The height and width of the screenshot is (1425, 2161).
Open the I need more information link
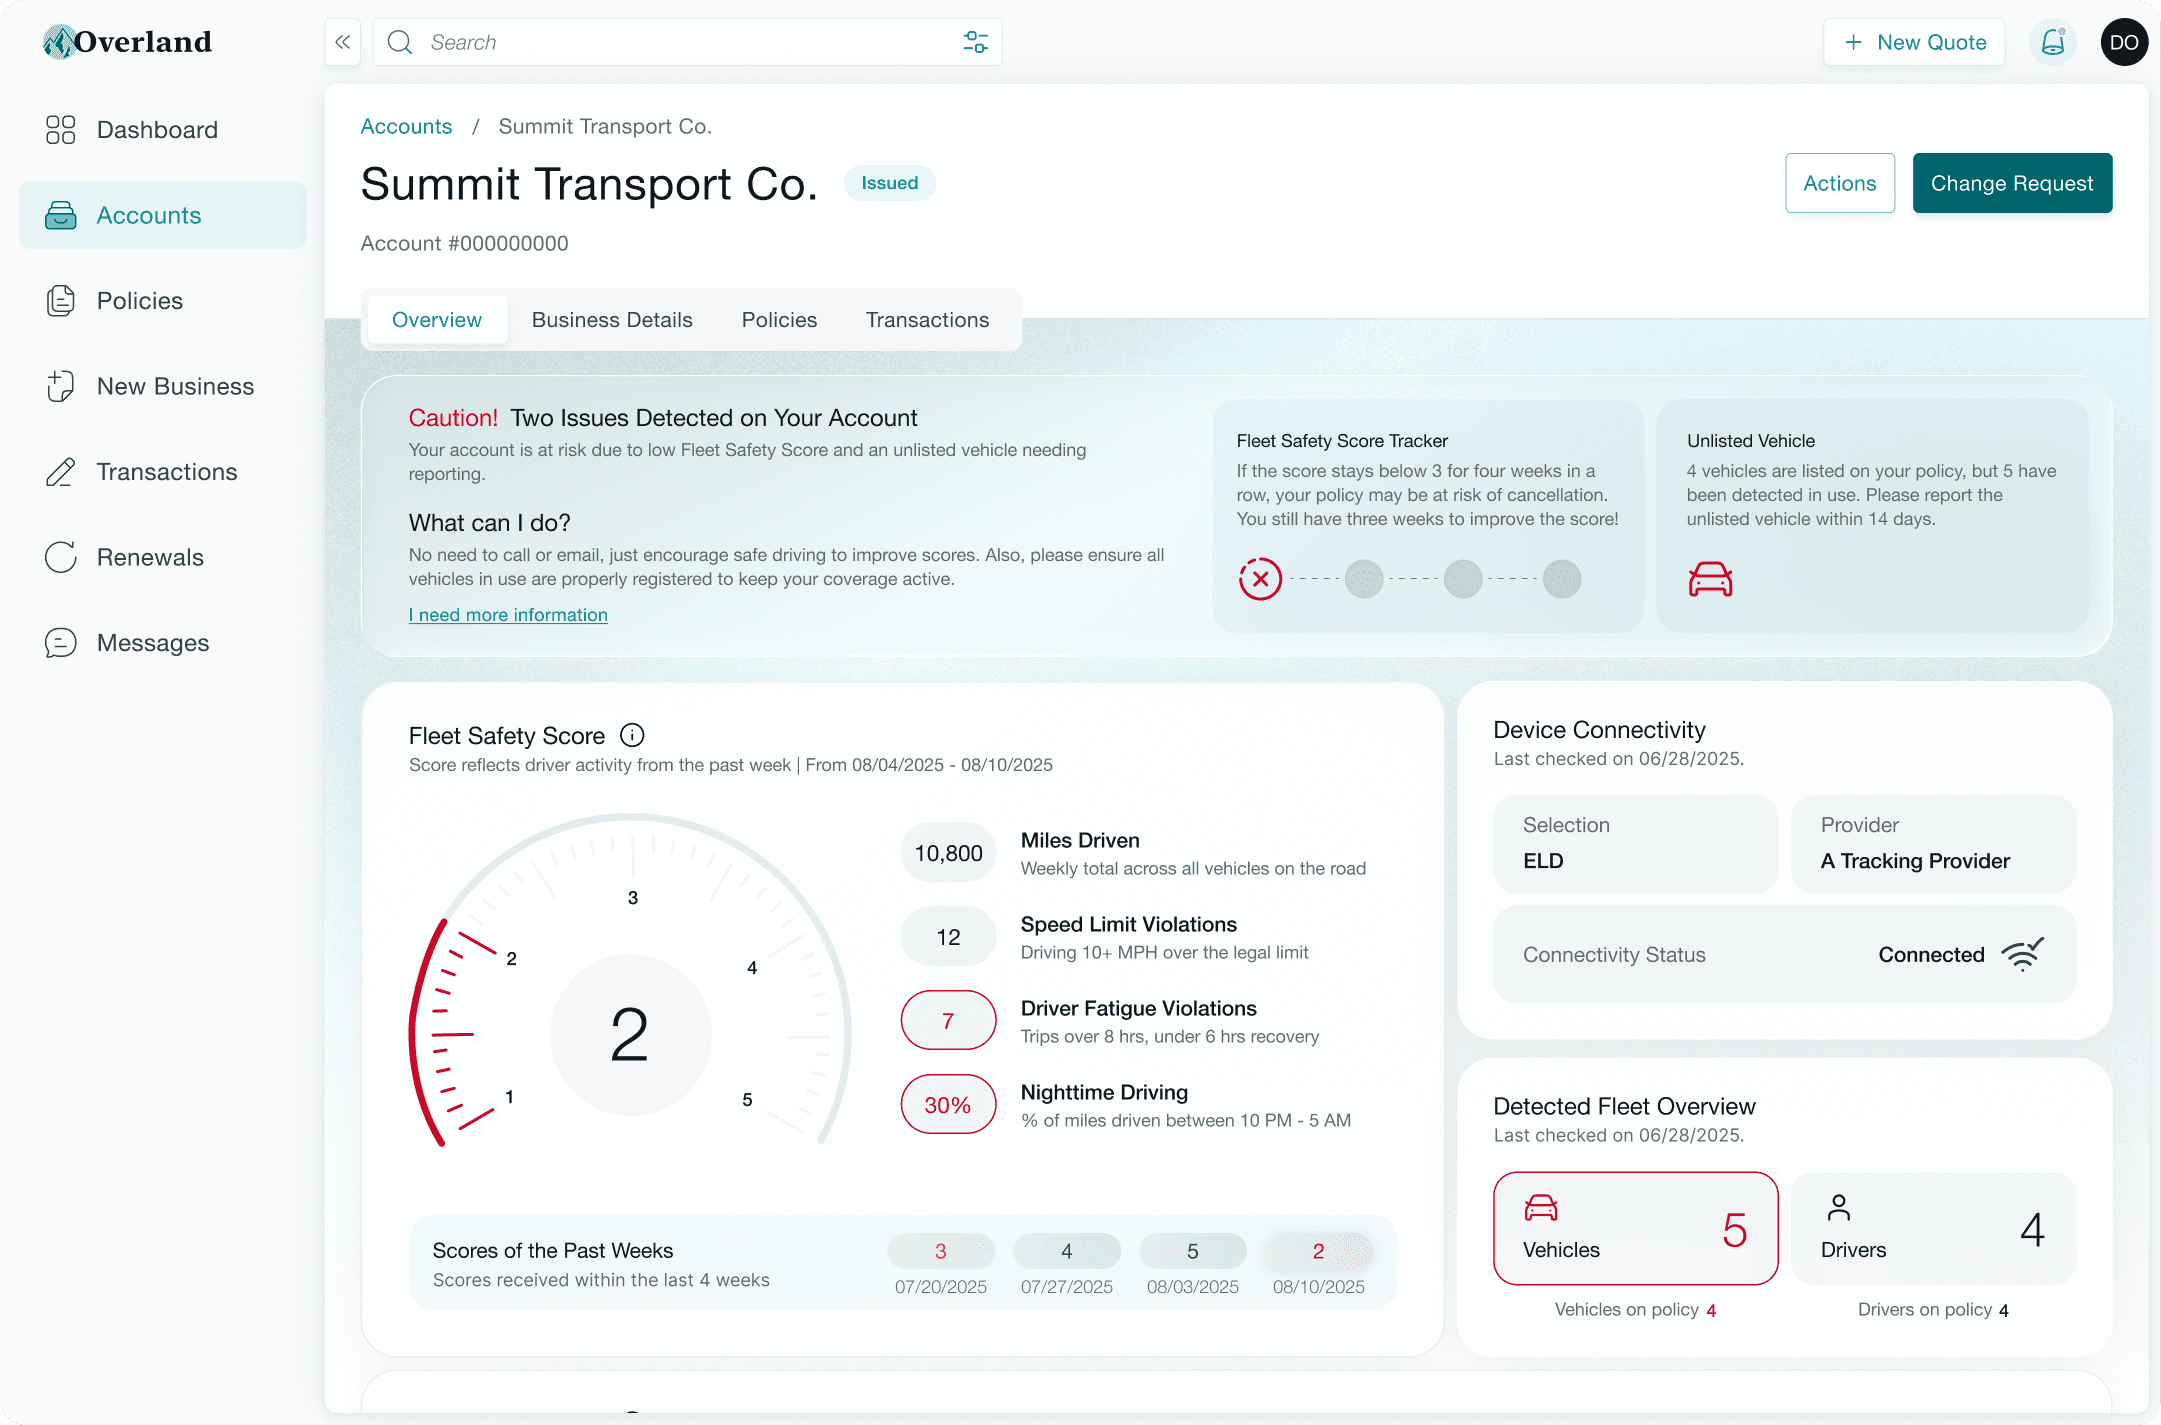[x=508, y=615]
